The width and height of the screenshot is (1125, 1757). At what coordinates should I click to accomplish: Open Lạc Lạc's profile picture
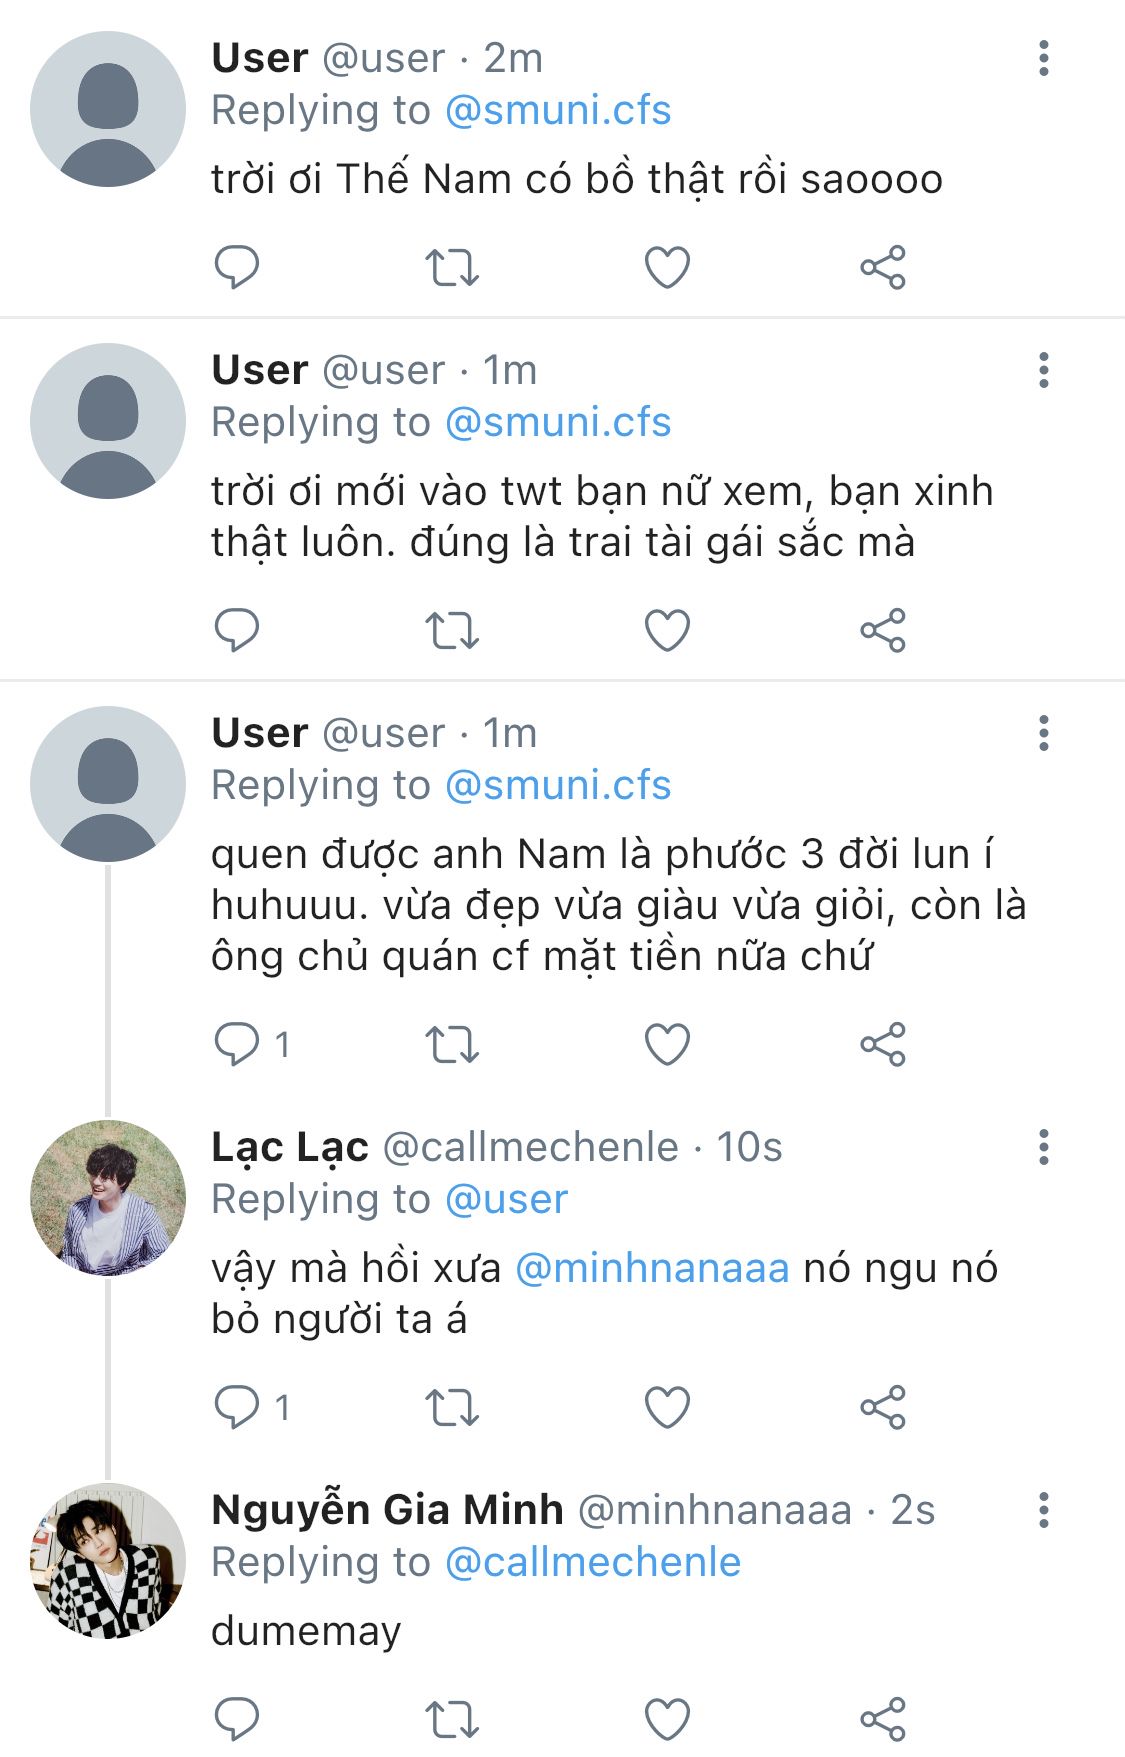coord(108,1197)
